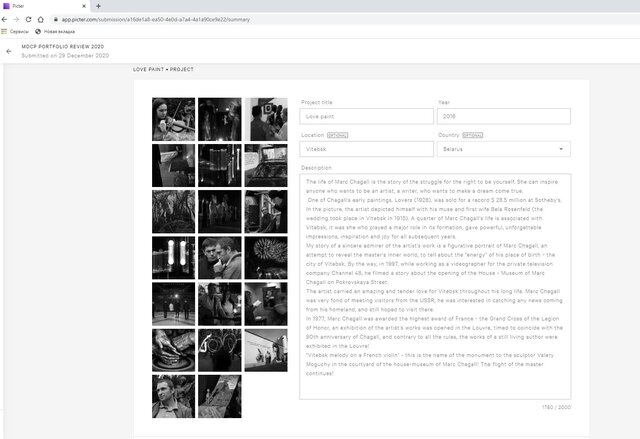Viewport: 640px width, 439px height.
Task: Click the padlock site info icon
Action: tap(56, 19)
